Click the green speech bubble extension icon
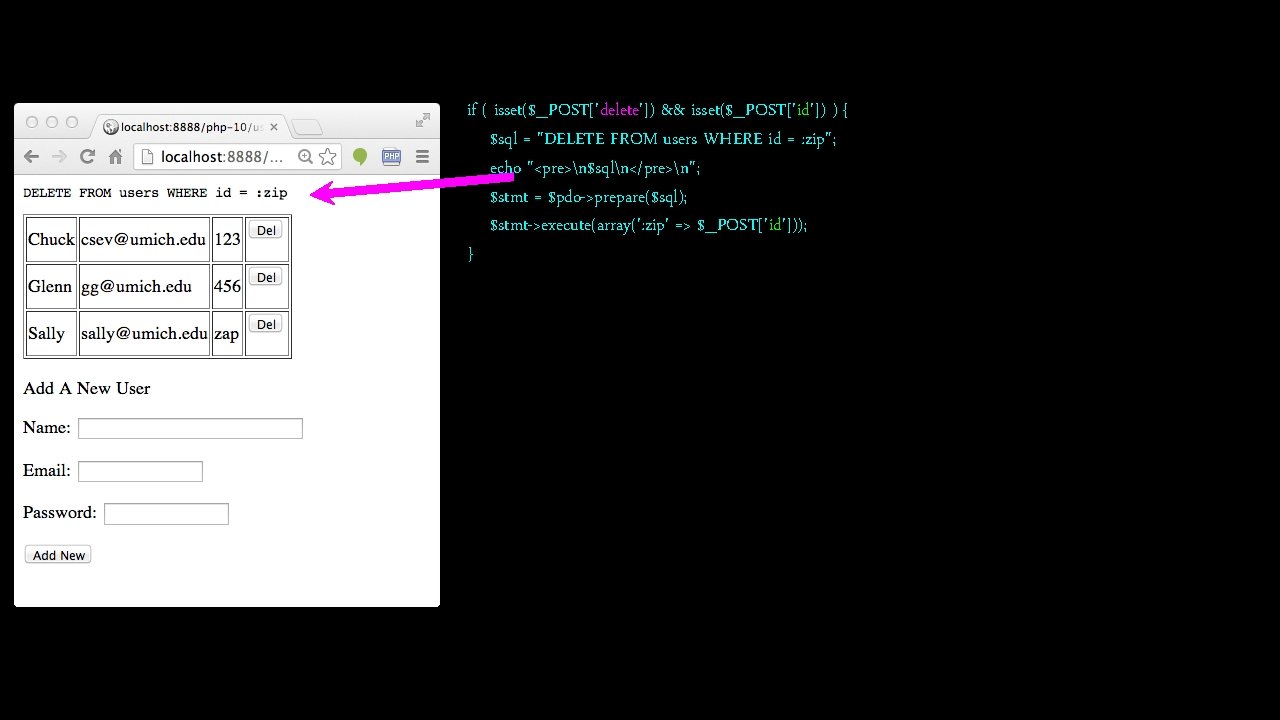The height and width of the screenshot is (720, 1280). pos(360,156)
